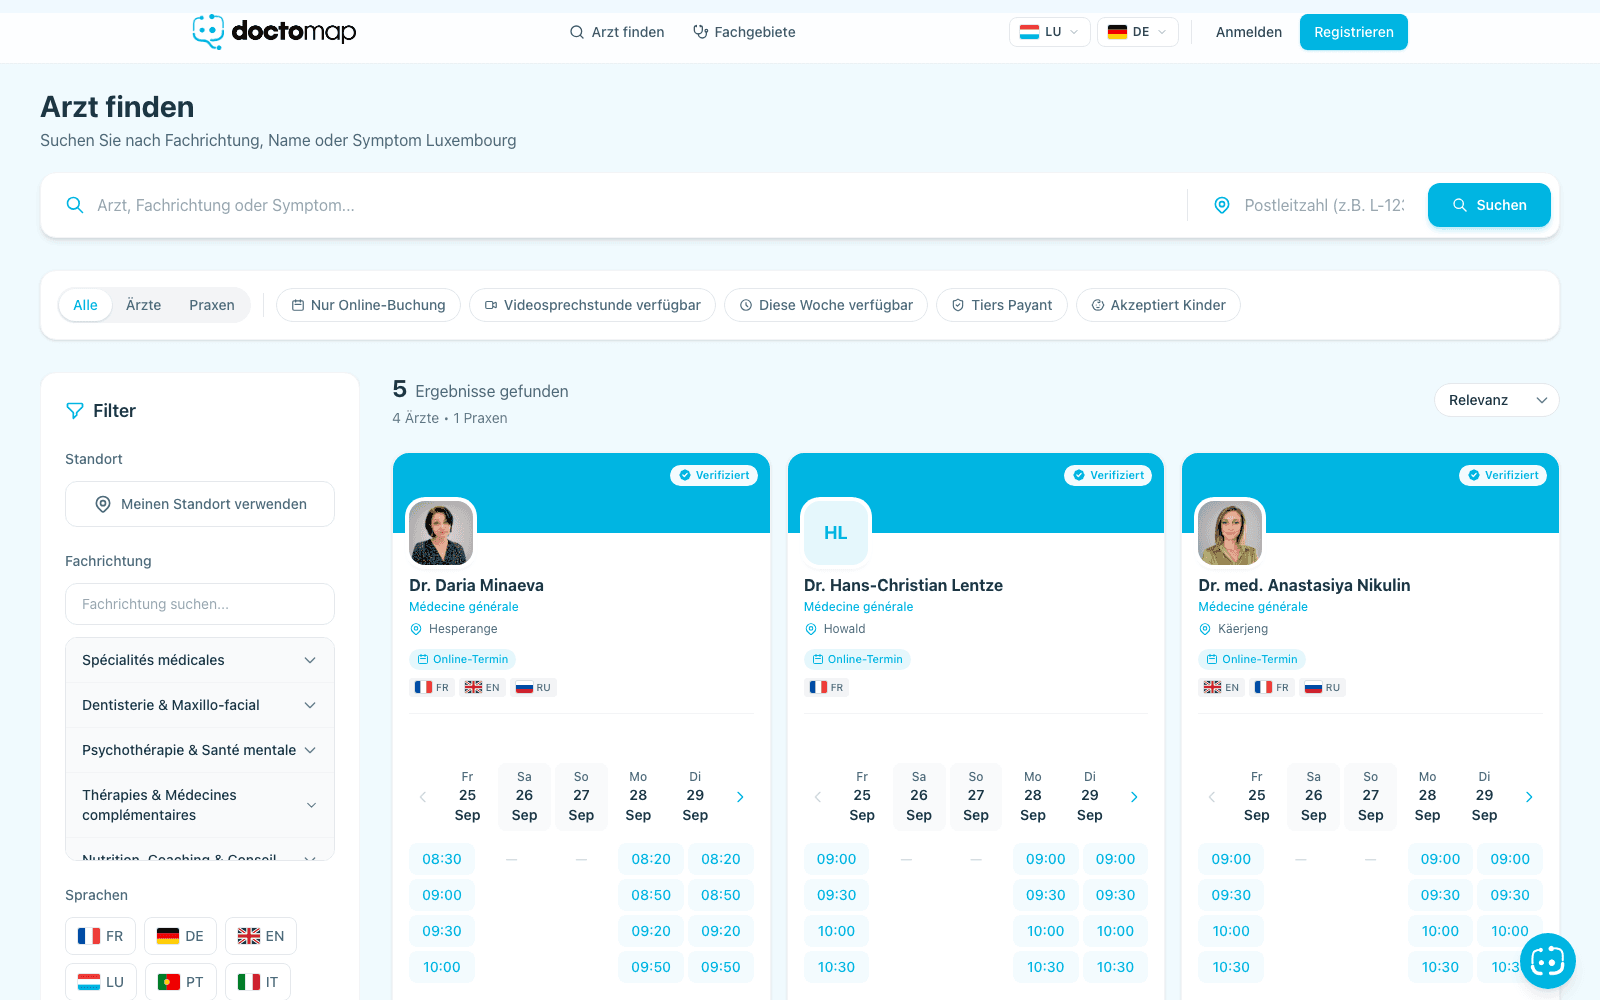
Task: Click the filter funnel icon
Action: [74, 411]
